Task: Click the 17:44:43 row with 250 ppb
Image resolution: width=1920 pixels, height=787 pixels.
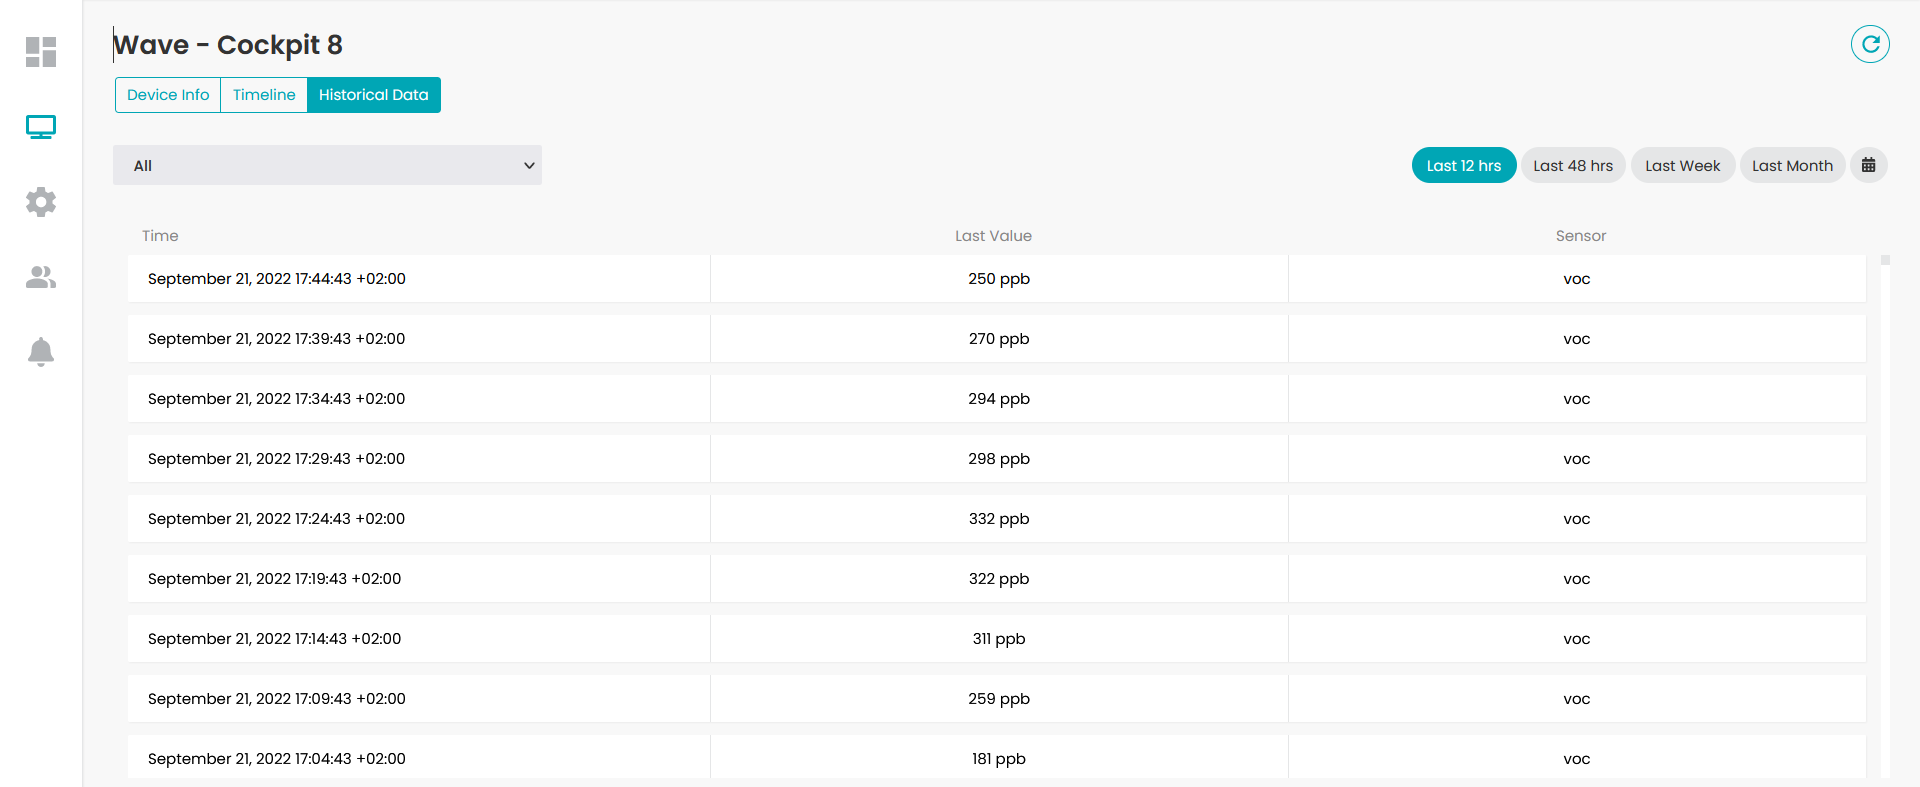Action: click(x=996, y=279)
